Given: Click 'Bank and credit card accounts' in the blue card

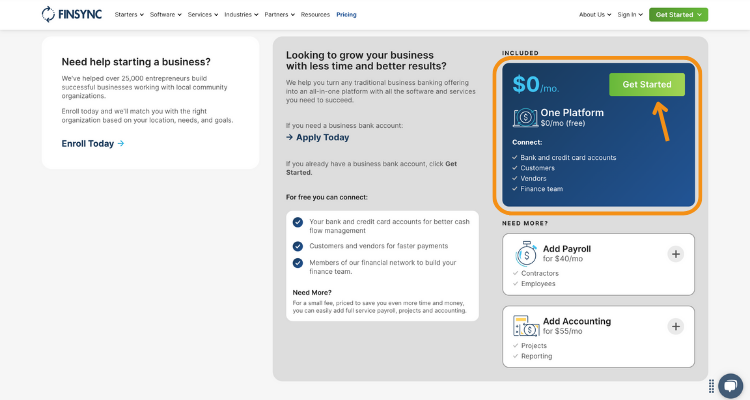Looking at the screenshot, I should (x=568, y=157).
